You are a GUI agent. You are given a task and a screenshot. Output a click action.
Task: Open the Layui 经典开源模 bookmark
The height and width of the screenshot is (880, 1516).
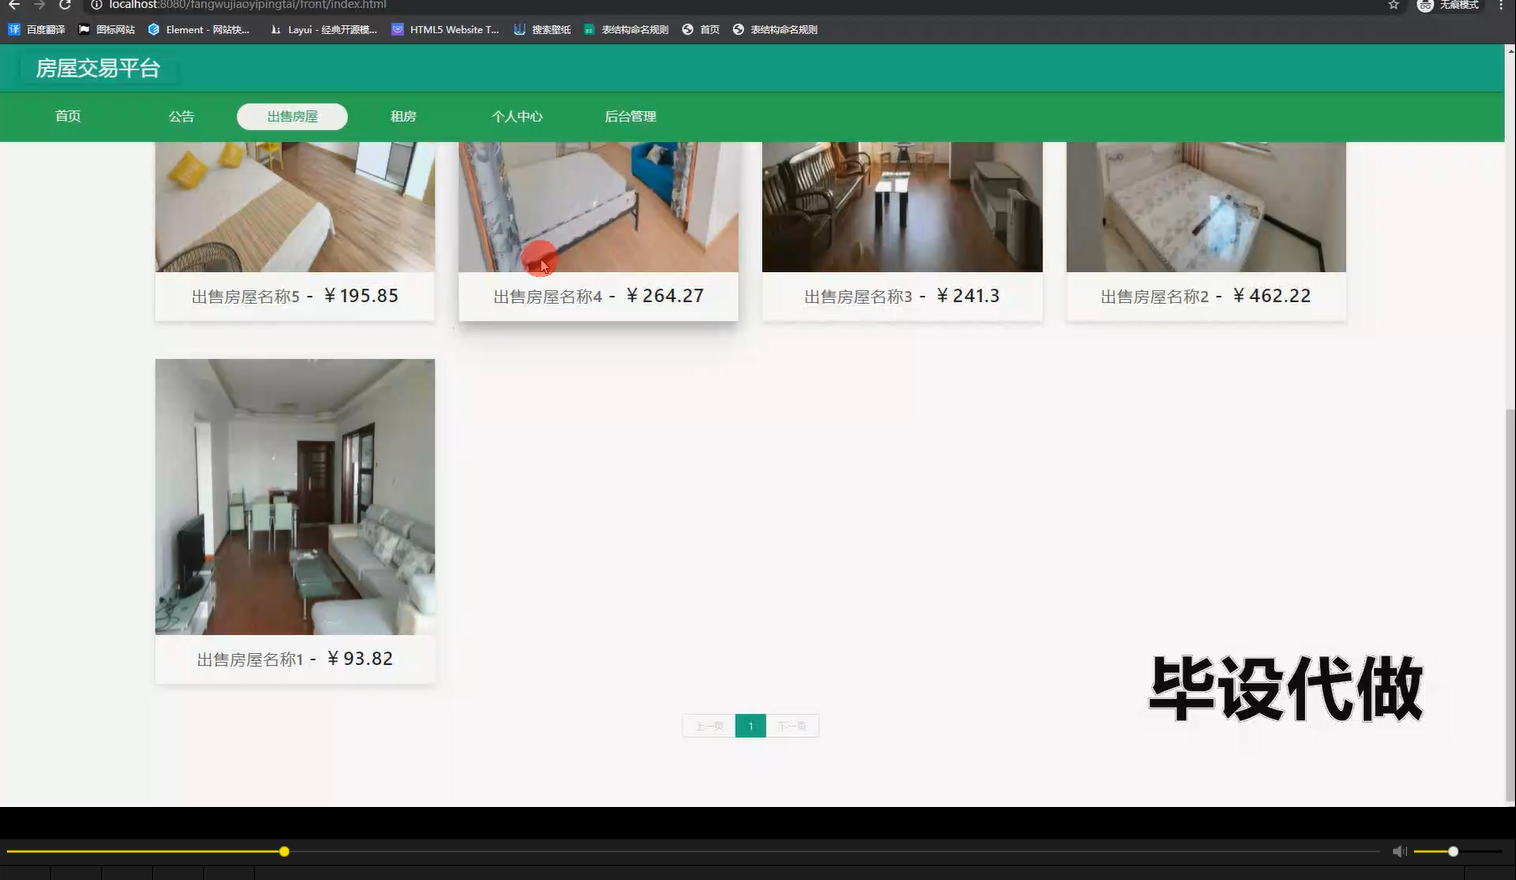323,29
